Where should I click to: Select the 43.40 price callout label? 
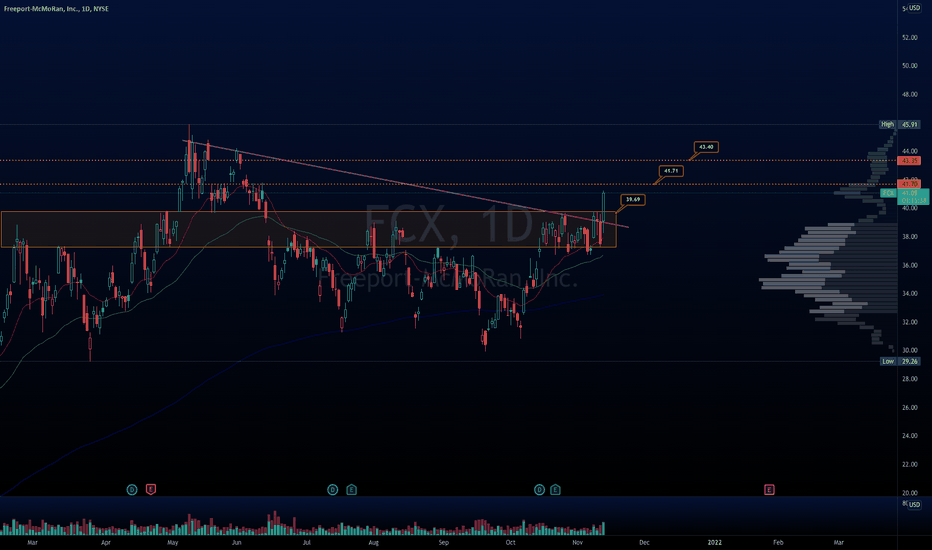click(706, 147)
